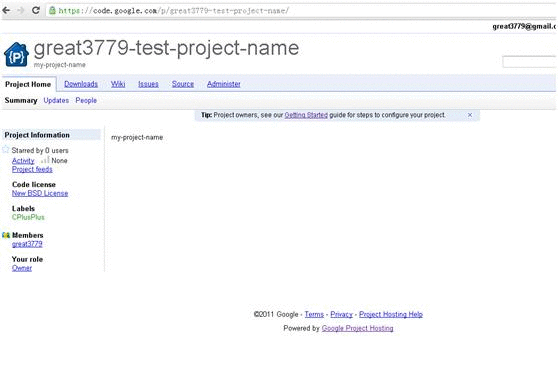Open the Source tab
Viewport: 558px width, 387px height.
pos(183,84)
